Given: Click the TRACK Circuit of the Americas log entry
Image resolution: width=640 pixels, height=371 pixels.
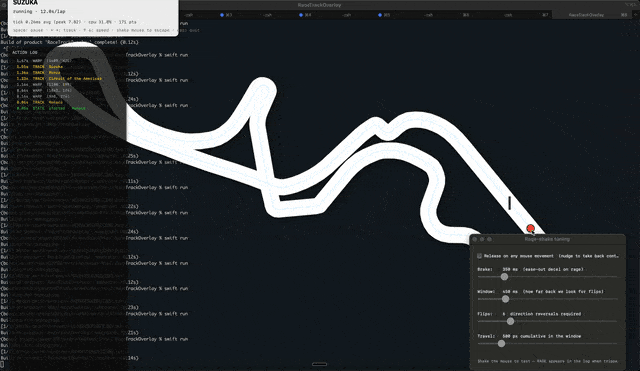Looking at the screenshot, I should (59, 78).
